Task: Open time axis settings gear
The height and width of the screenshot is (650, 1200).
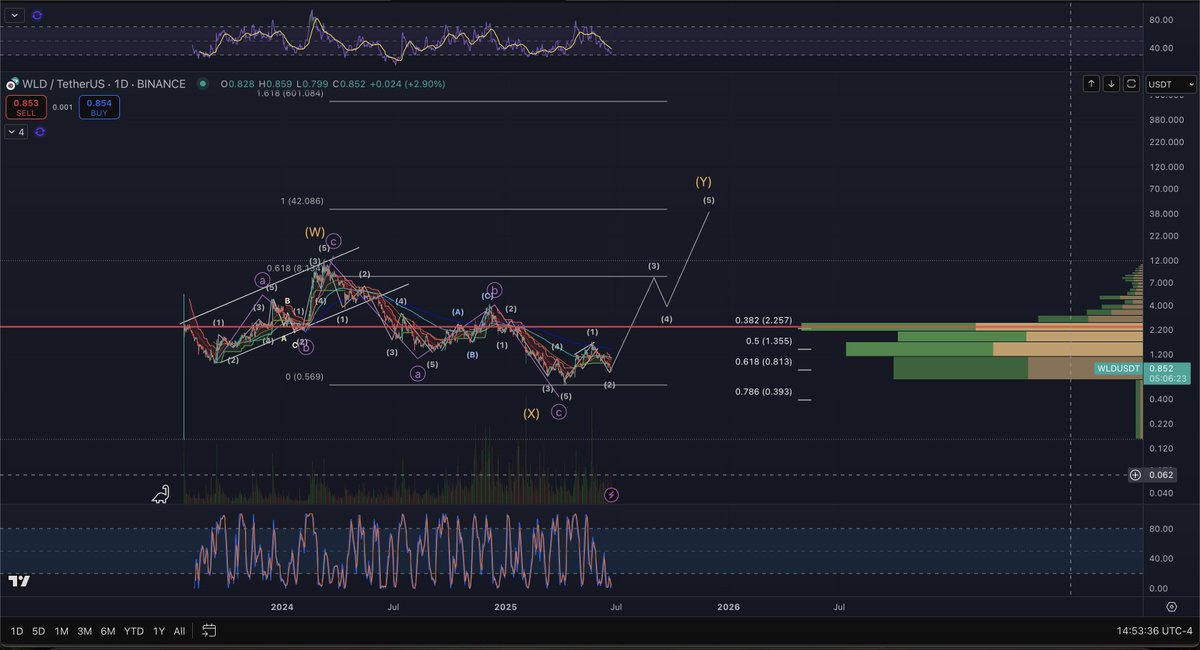Action: [1171, 607]
